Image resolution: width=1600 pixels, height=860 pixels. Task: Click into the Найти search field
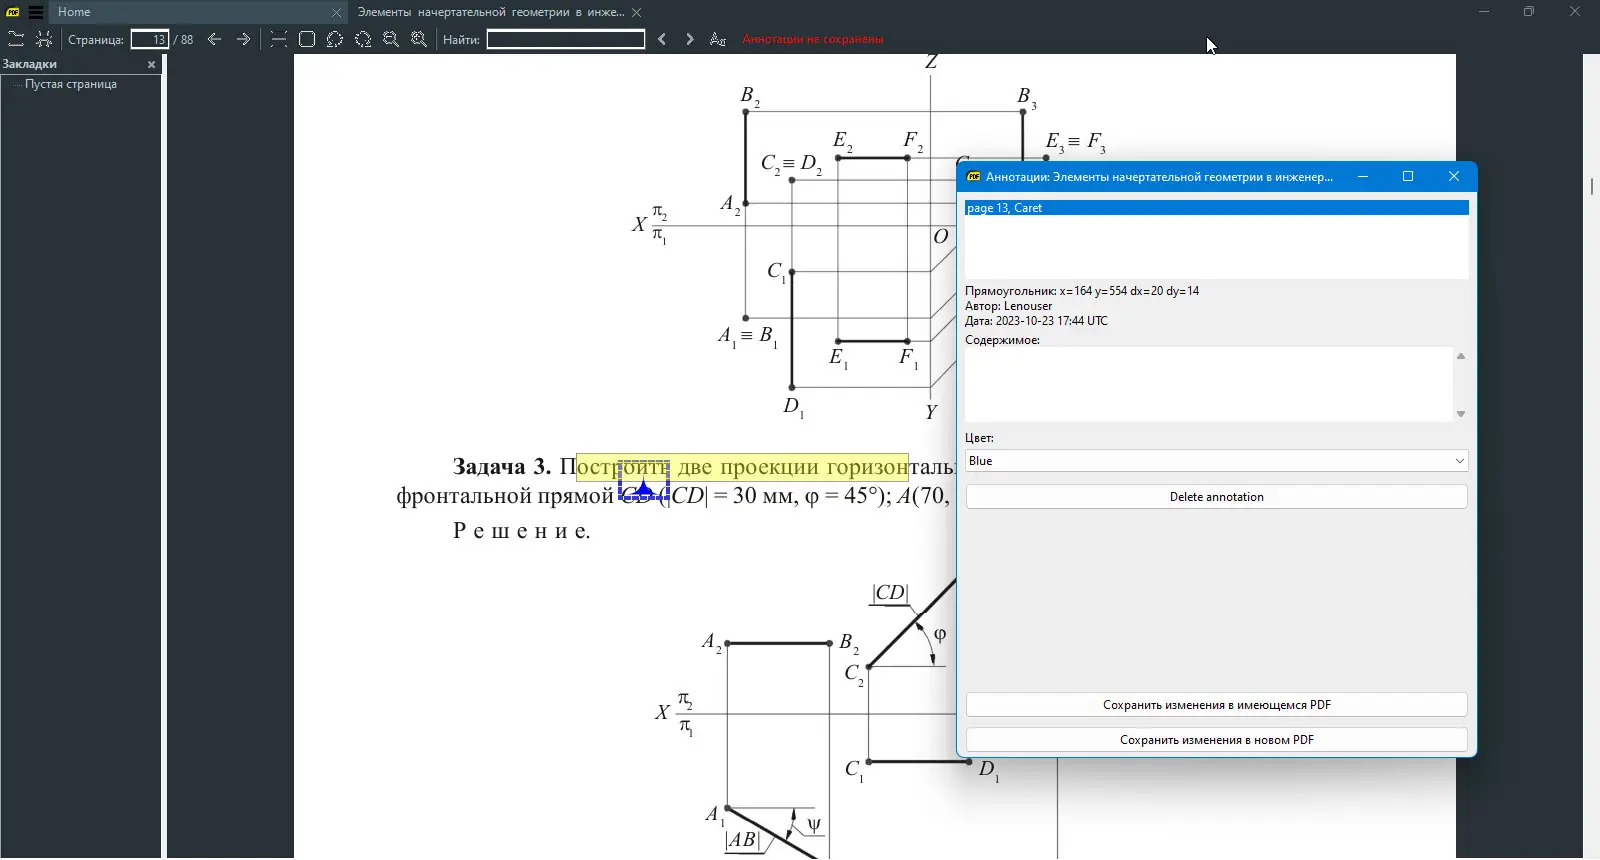(566, 40)
